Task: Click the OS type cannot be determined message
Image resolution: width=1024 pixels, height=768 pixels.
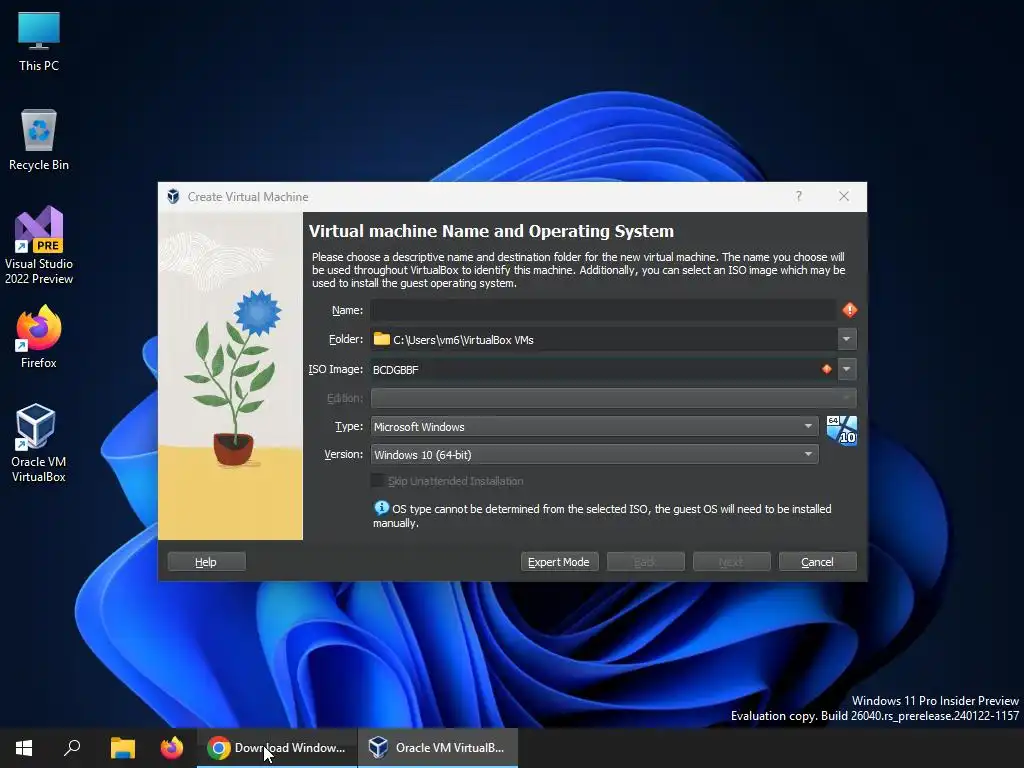Action: pyautogui.click(x=602, y=515)
